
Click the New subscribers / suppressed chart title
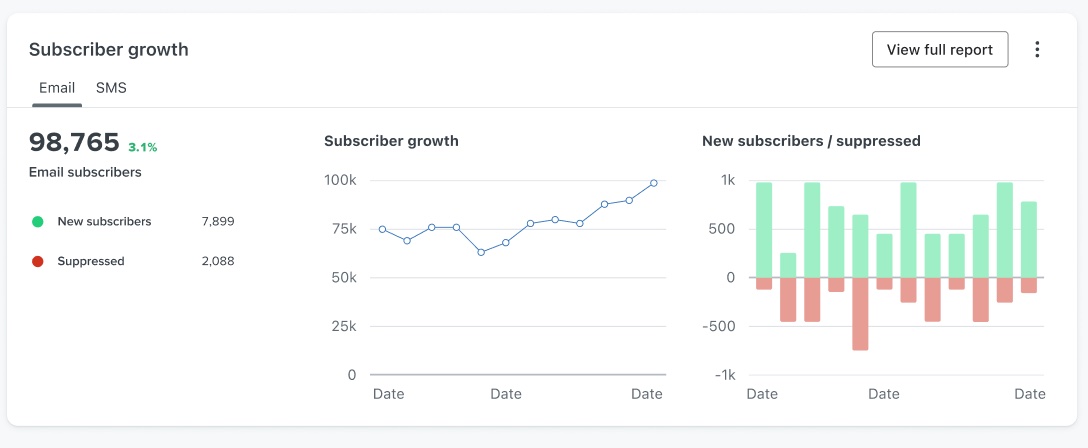tap(811, 141)
